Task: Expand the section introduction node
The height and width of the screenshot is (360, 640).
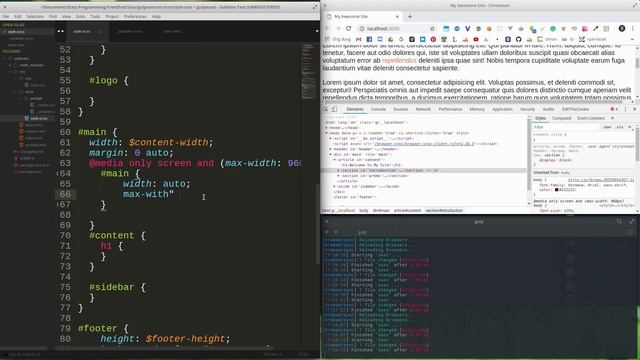Action: pos(338,170)
